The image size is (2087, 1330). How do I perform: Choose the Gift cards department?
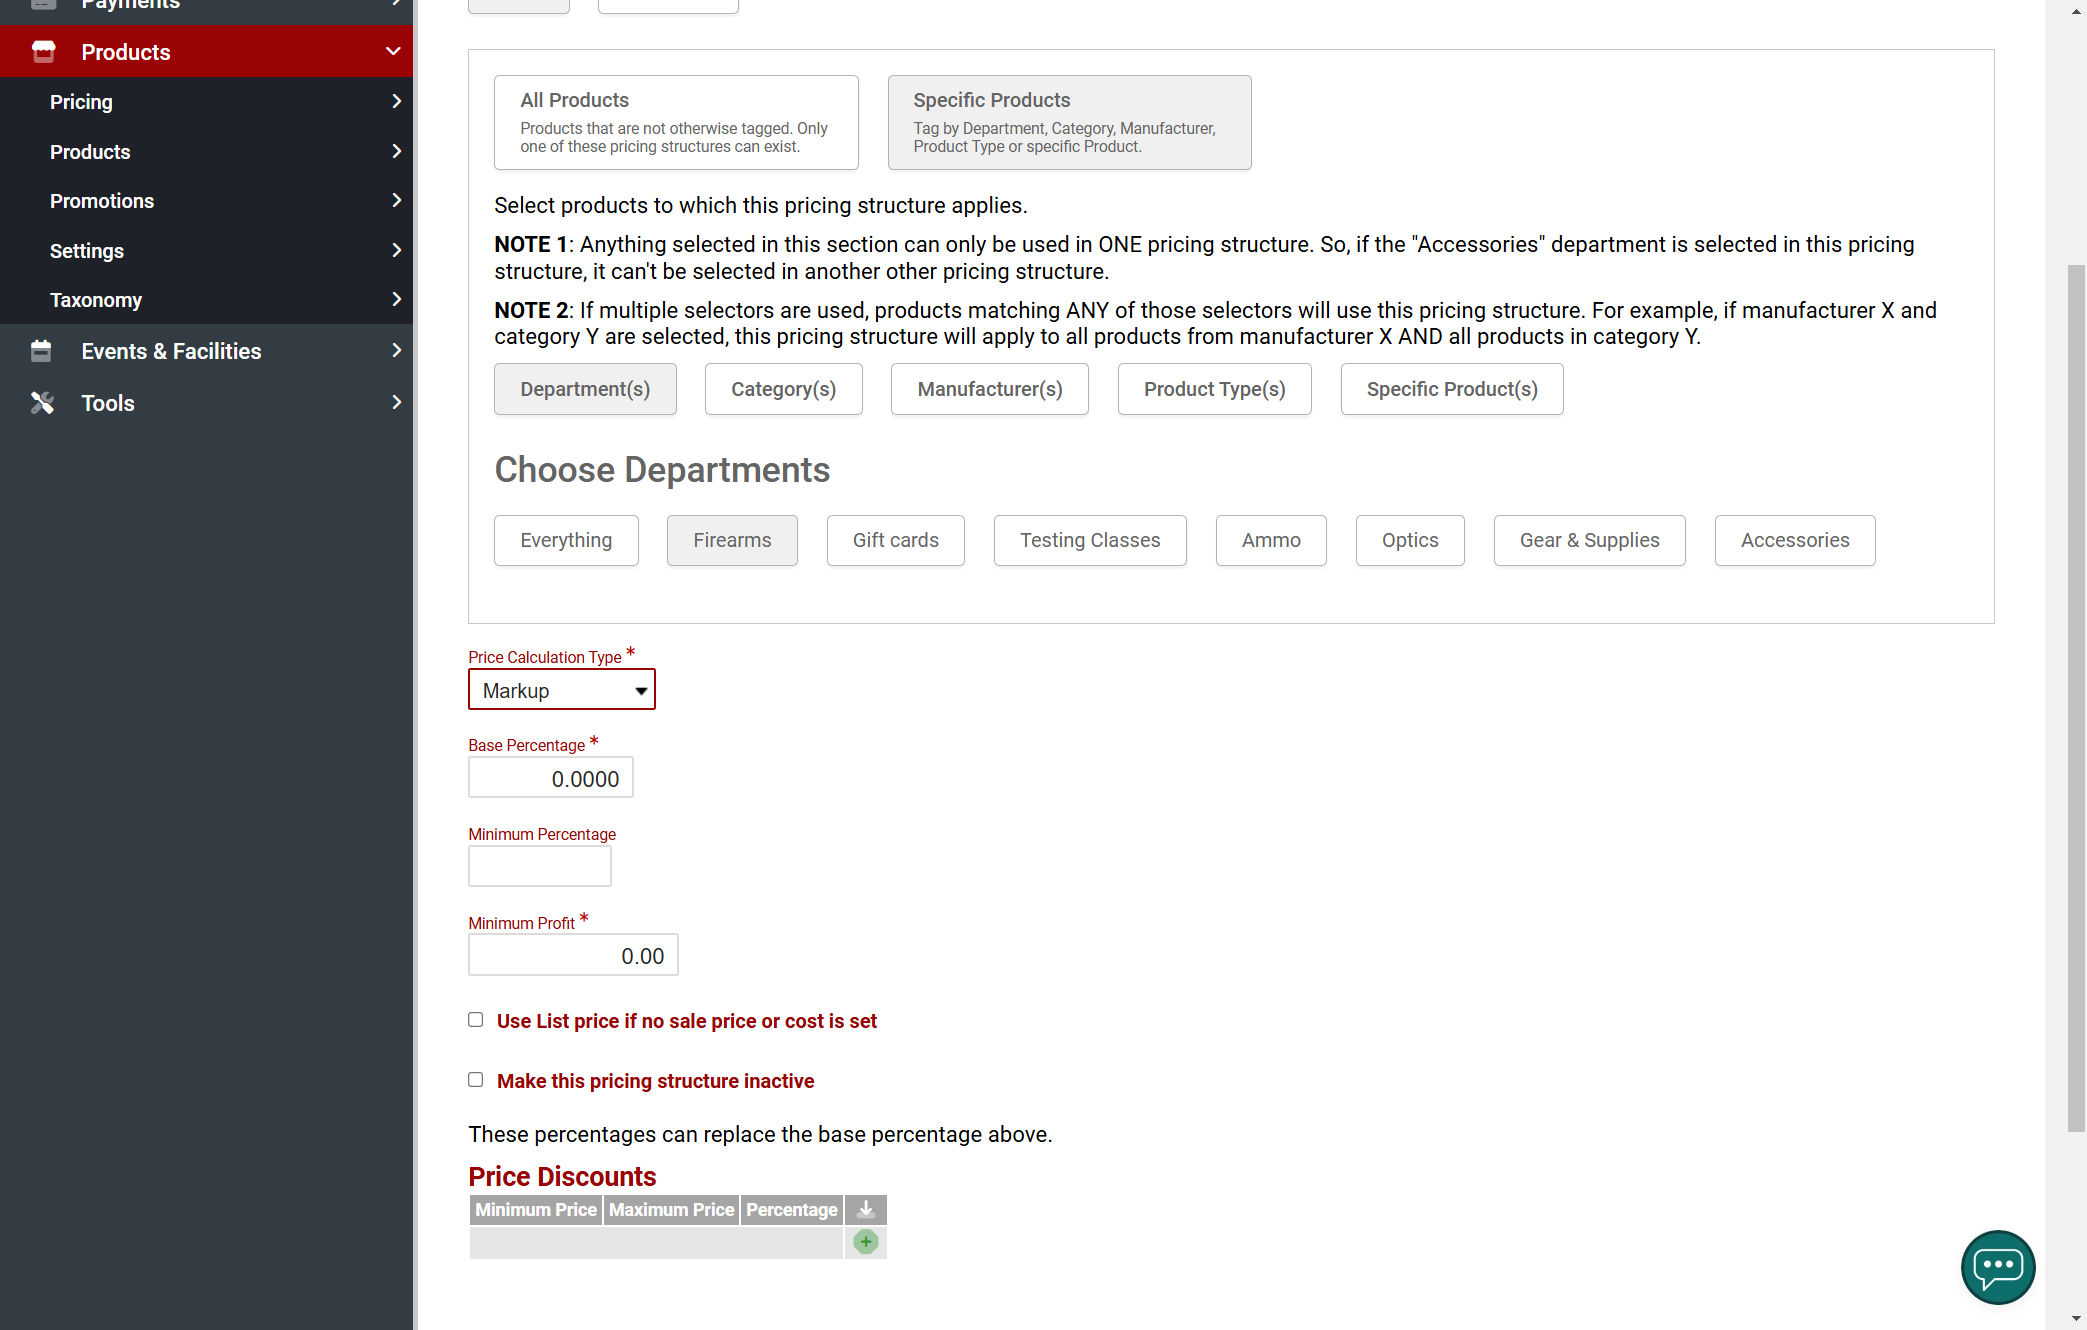pos(896,540)
